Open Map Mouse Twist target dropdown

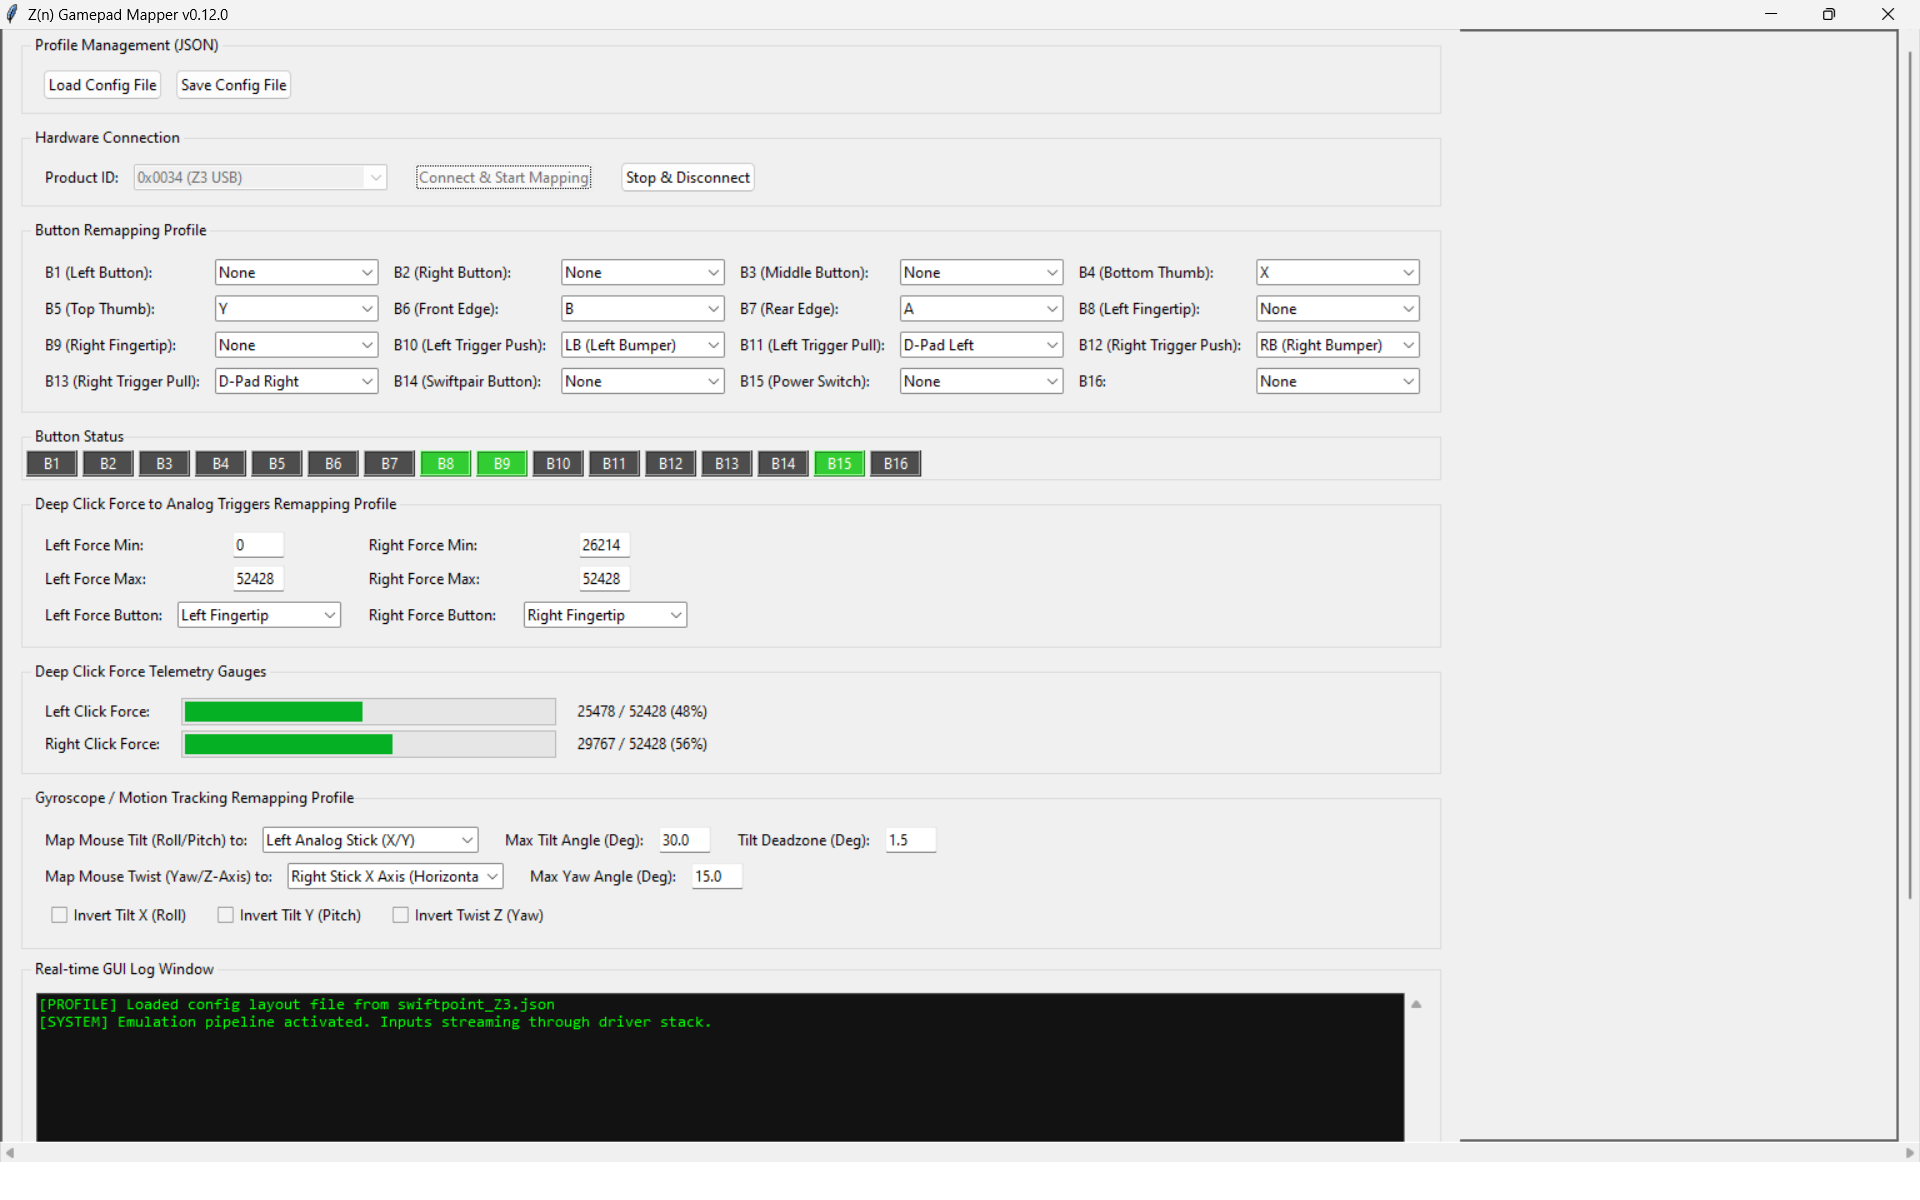pyautogui.click(x=395, y=877)
